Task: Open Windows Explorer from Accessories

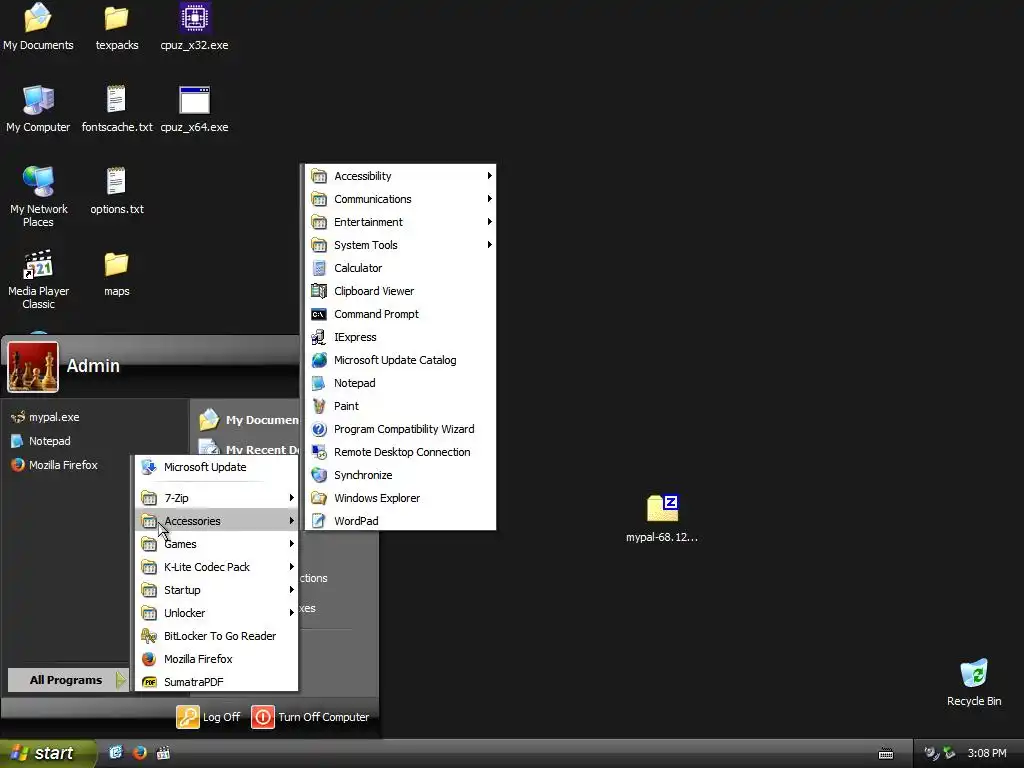Action: tap(401, 498)
